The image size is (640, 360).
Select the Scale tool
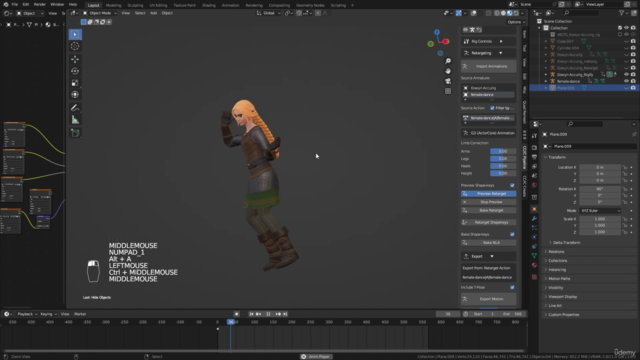[75, 83]
